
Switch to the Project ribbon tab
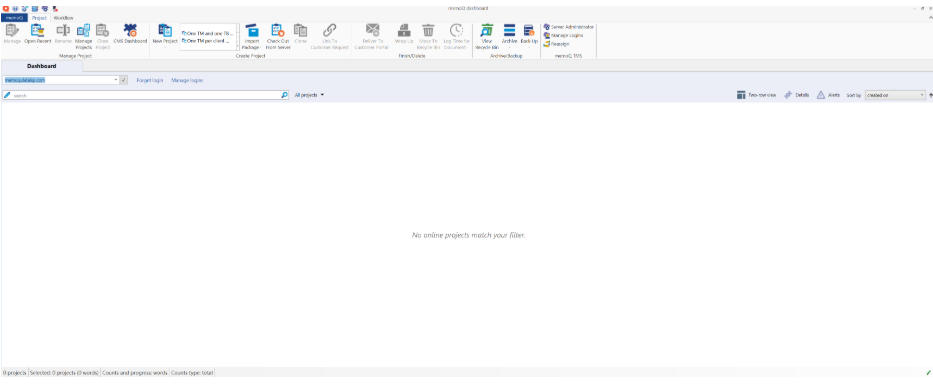coord(39,18)
